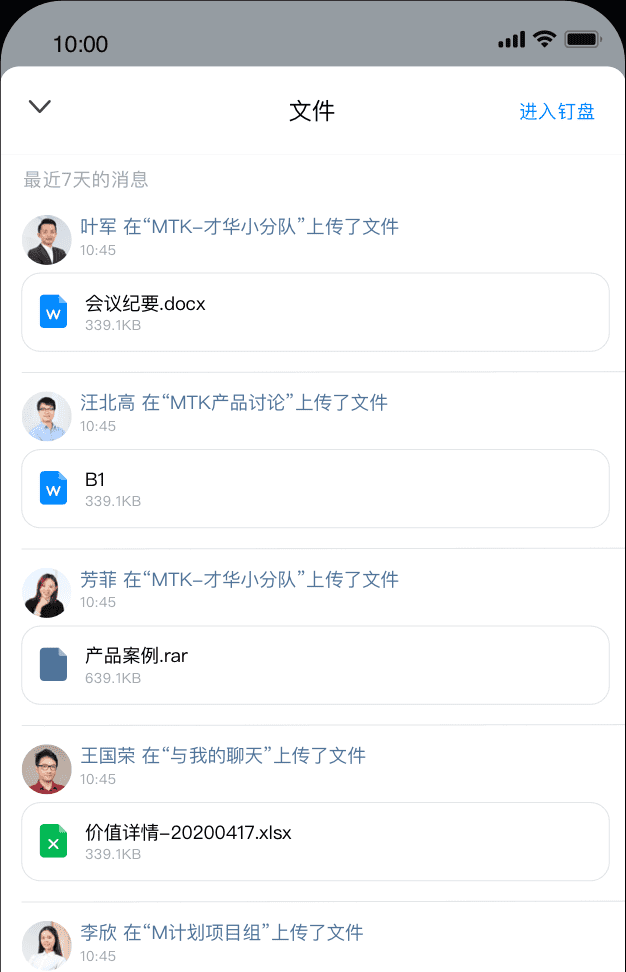Click the archive file icon for 产品案例.rar
Screen dimensions: 626x972
(x=54, y=664)
